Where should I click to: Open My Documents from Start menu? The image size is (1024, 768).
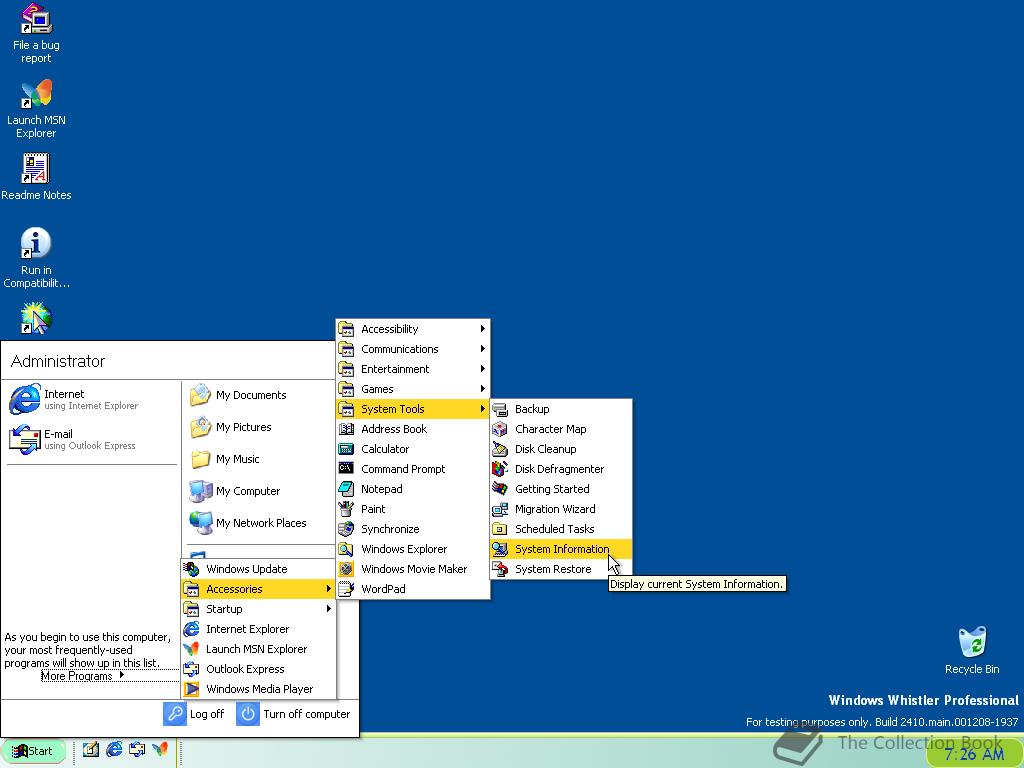(238, 395)
